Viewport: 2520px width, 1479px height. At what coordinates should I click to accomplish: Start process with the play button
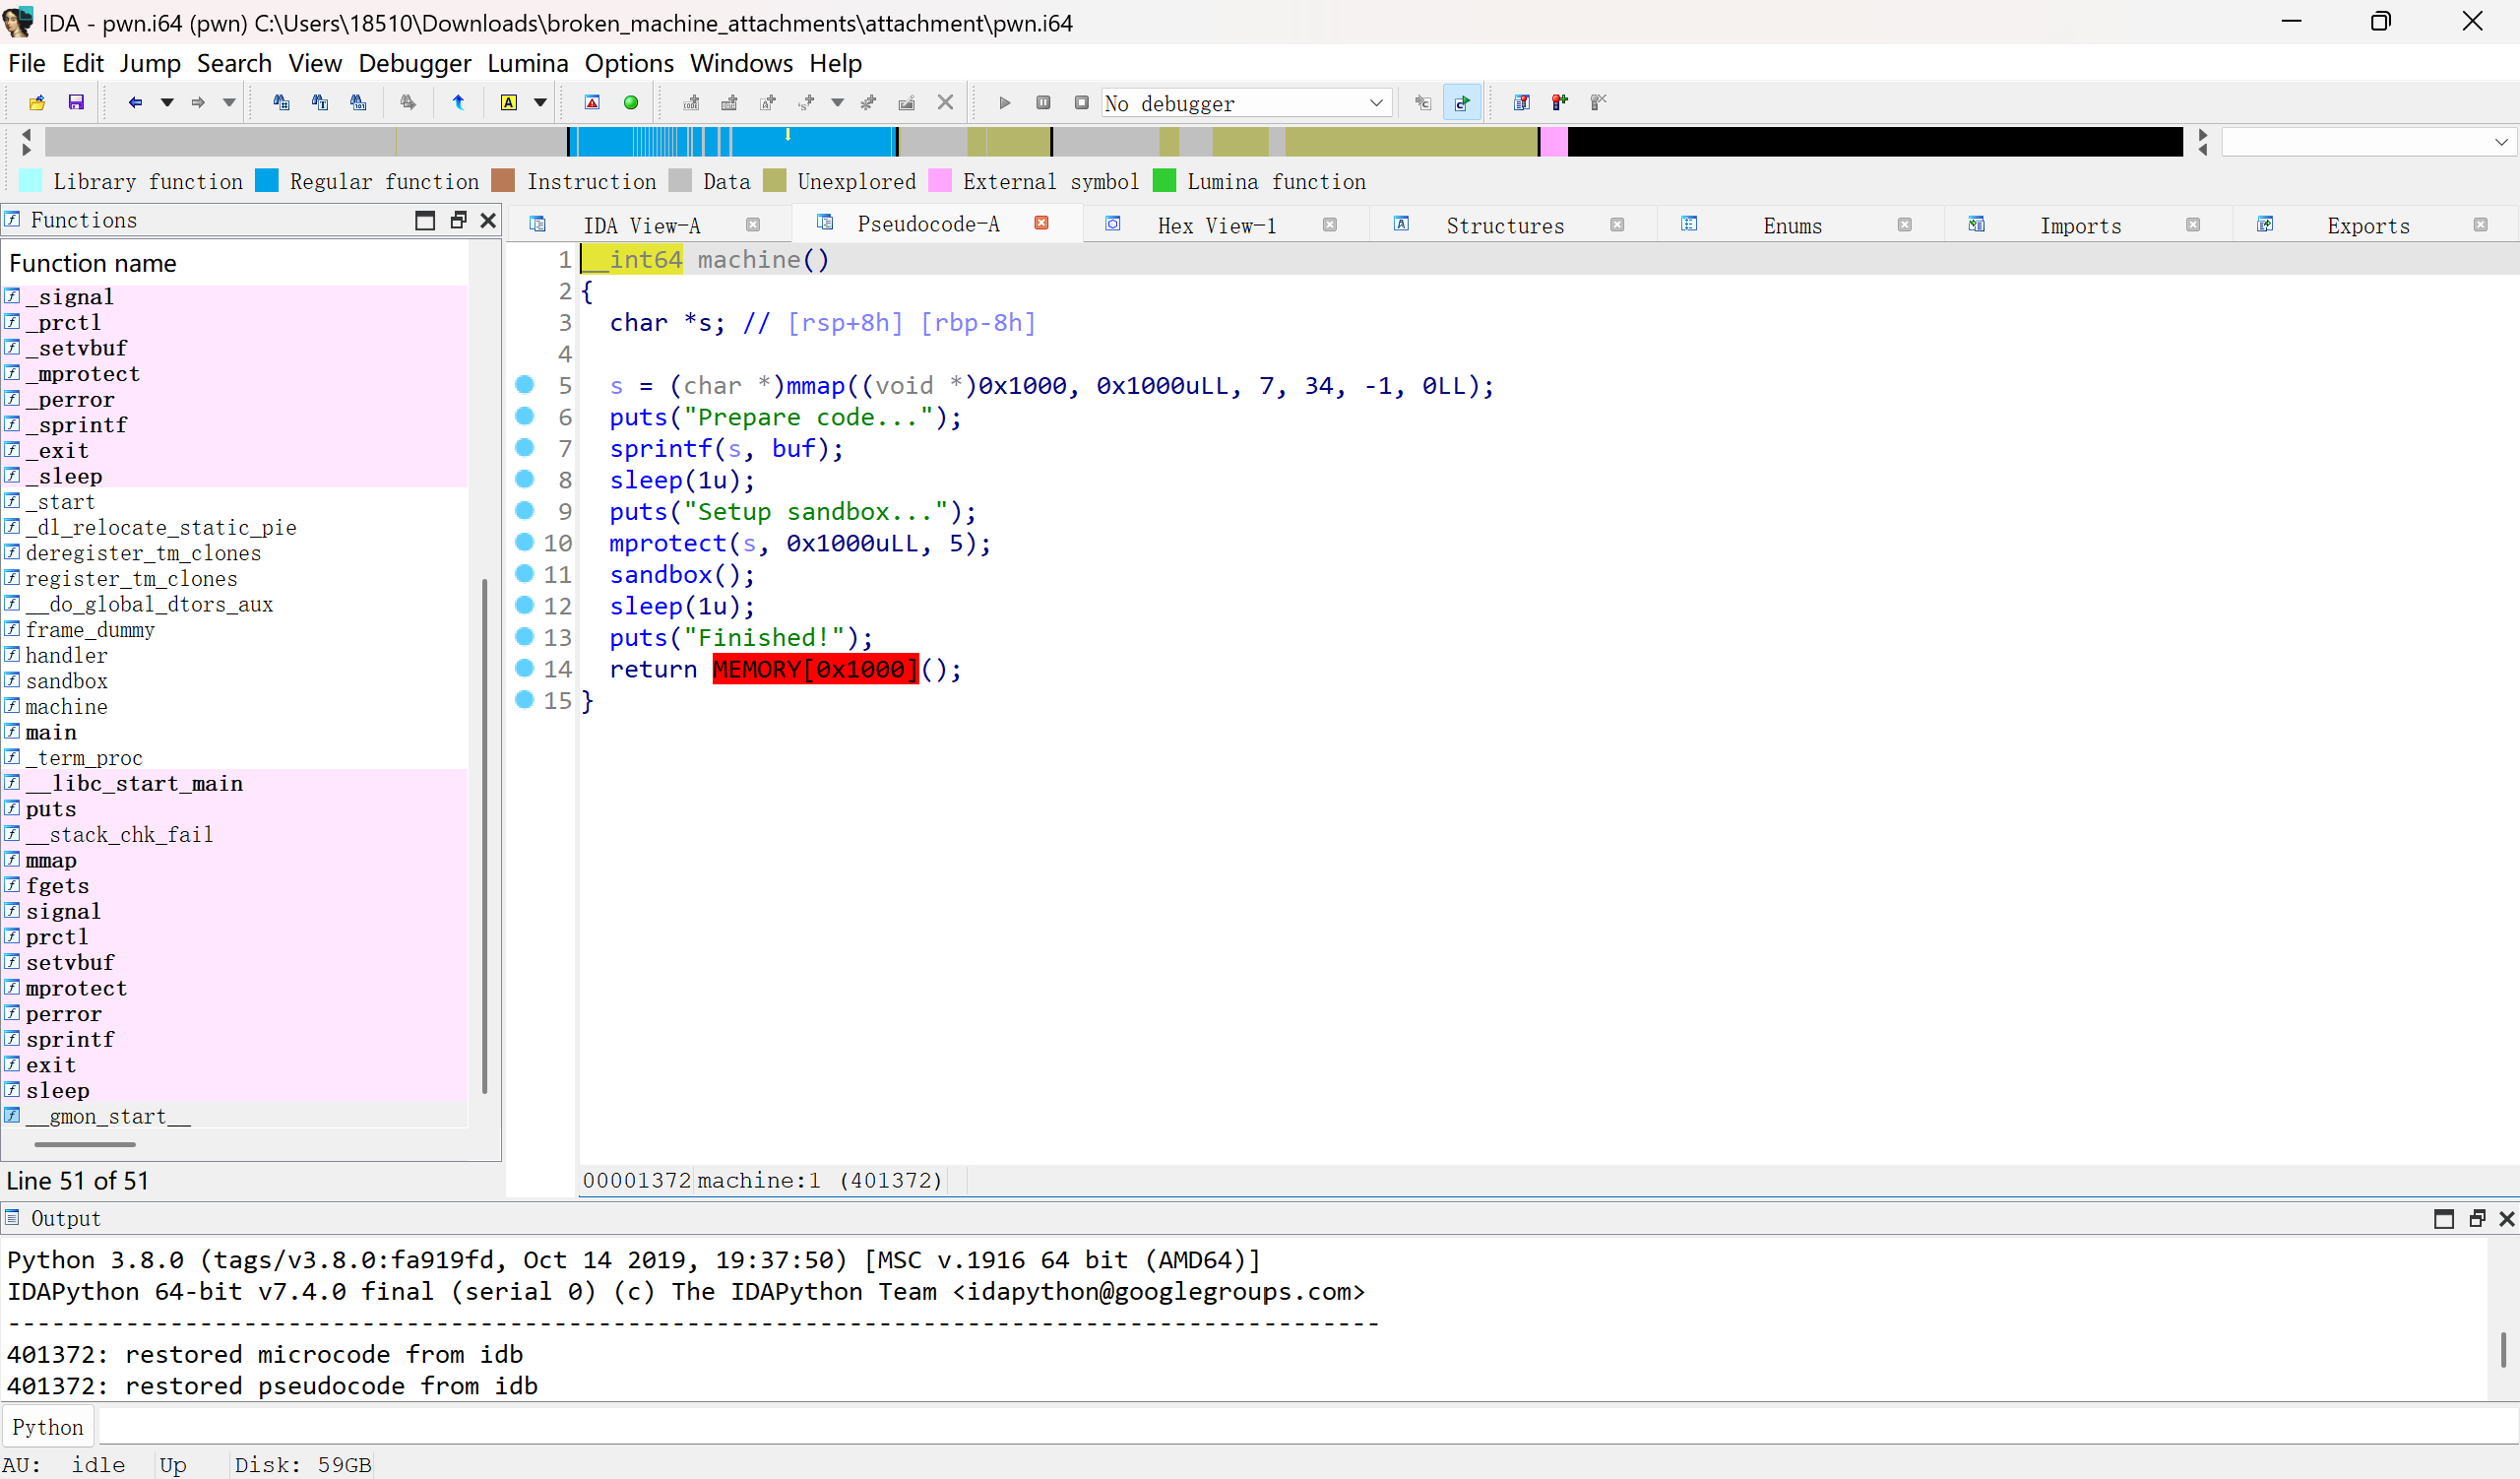1005,102
